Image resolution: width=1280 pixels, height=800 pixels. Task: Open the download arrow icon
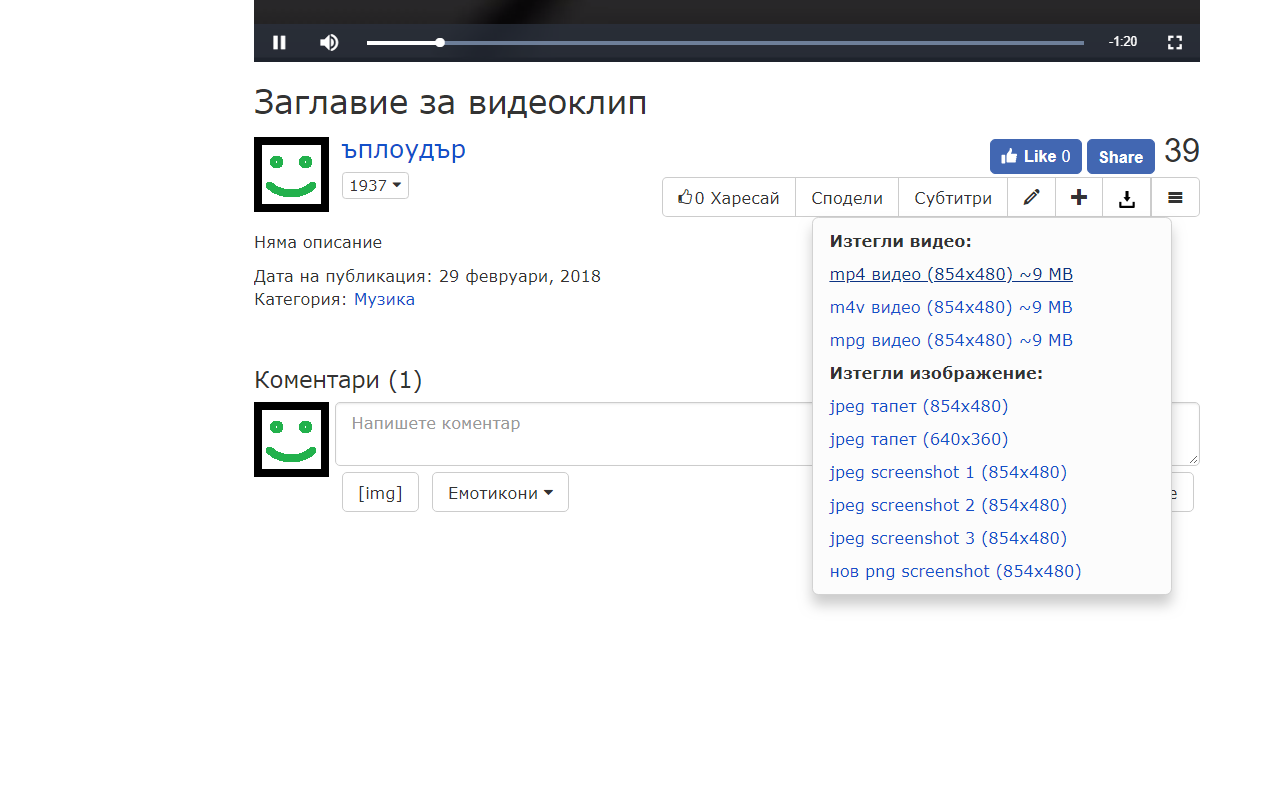1127,197
